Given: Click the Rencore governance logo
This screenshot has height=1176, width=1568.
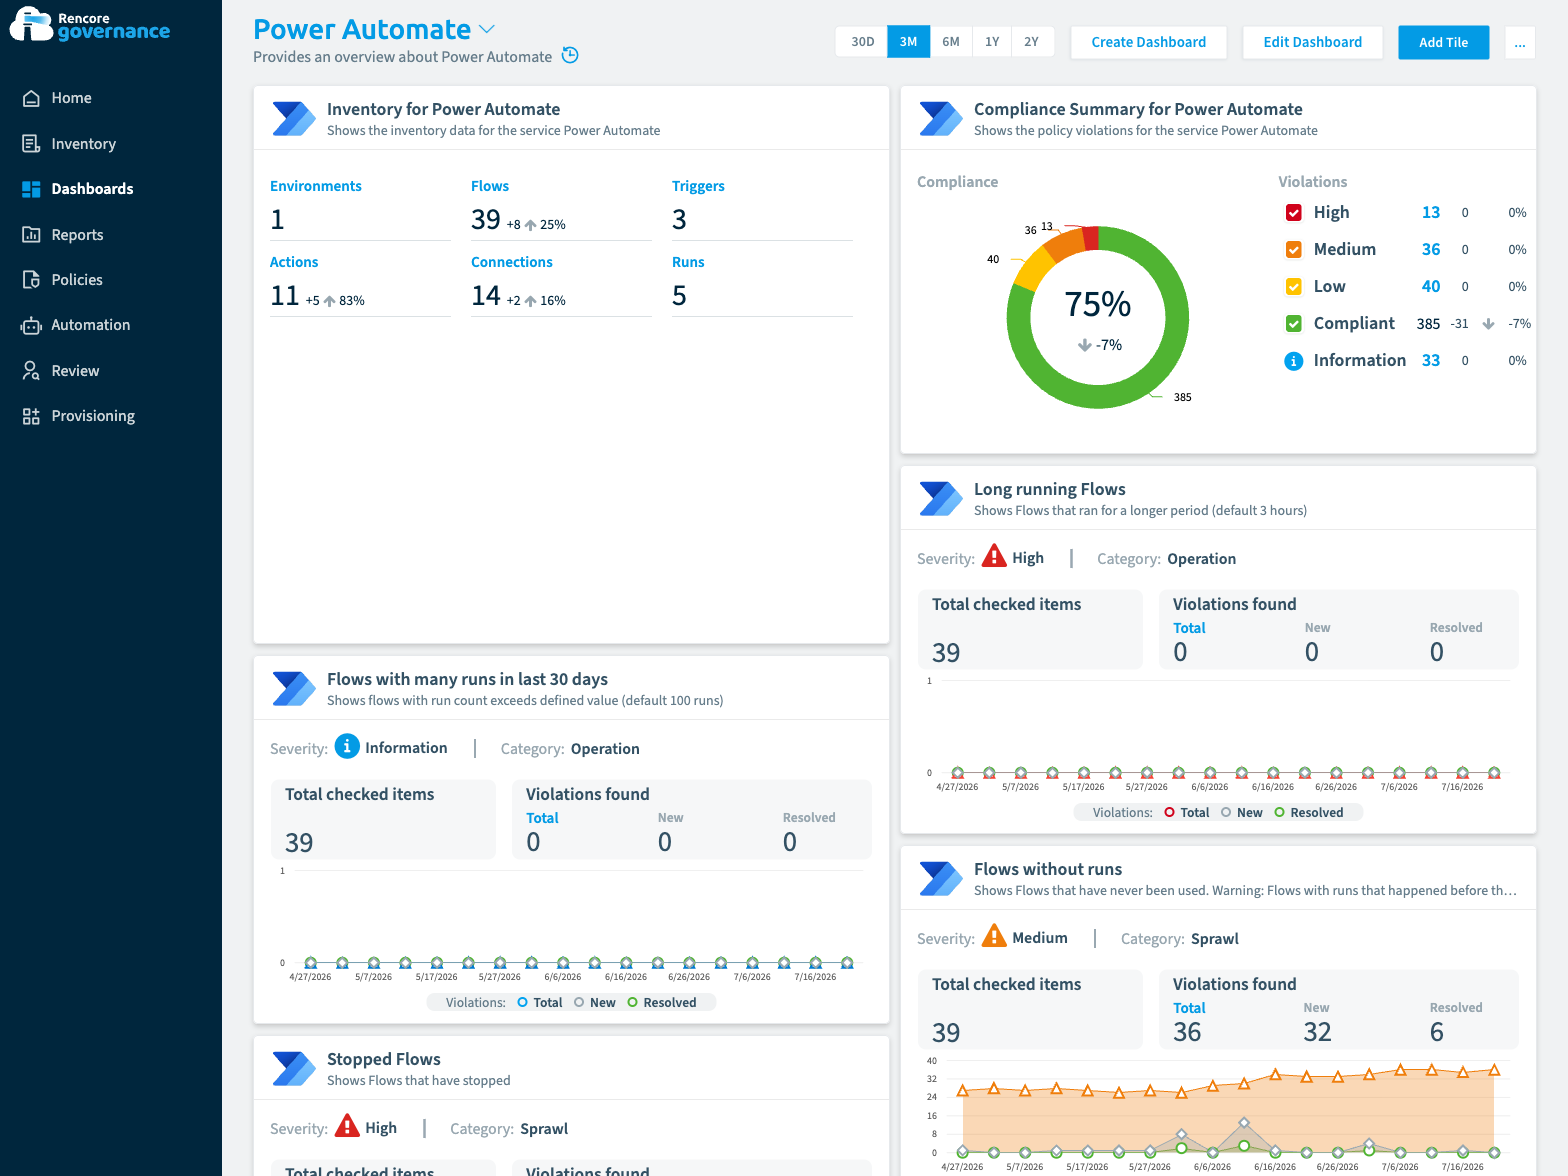Looking at the screenshot, I should coord(90,24).
